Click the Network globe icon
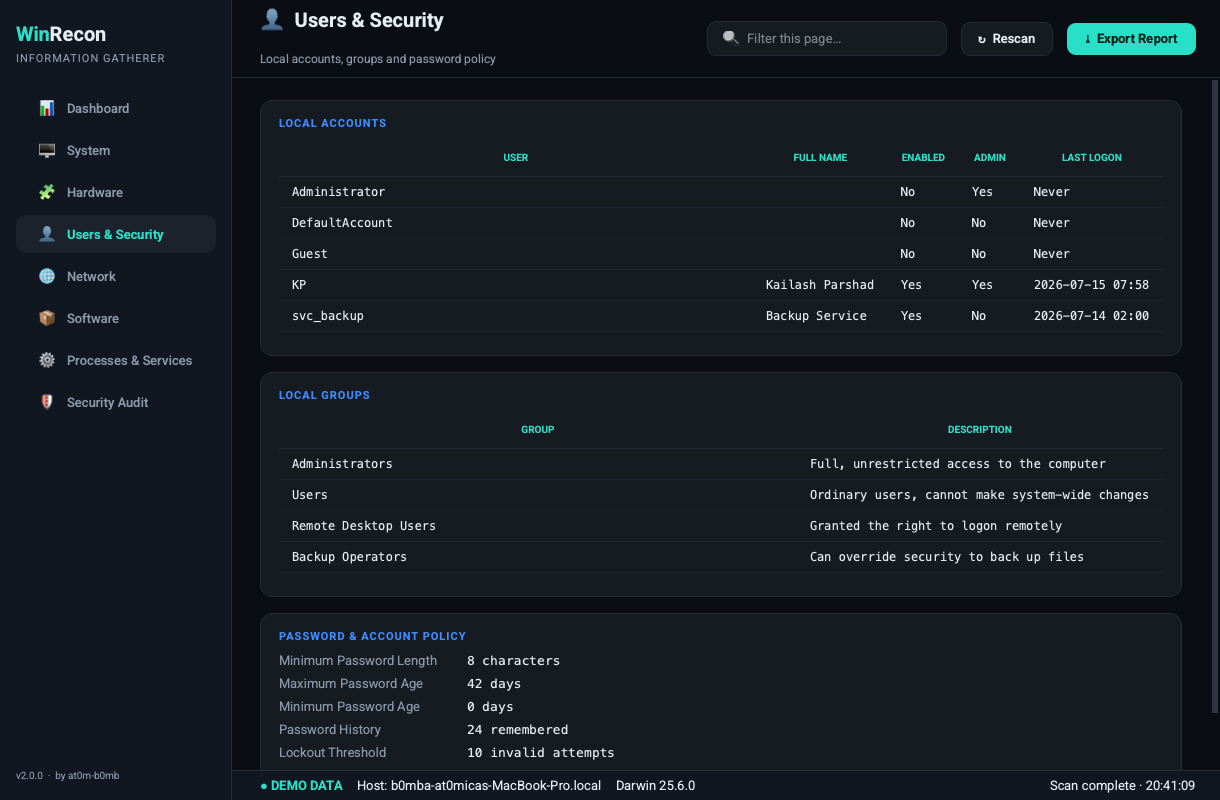This screenshot has height=800, width=1220. tap(47, 276)
